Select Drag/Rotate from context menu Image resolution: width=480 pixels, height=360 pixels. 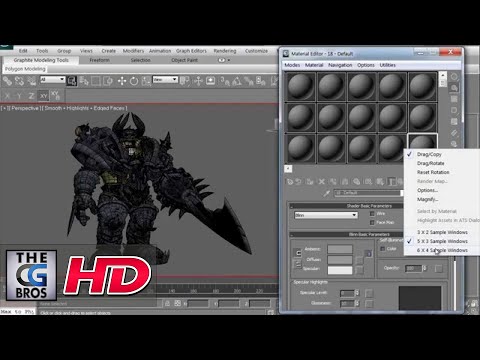[442, 163]
